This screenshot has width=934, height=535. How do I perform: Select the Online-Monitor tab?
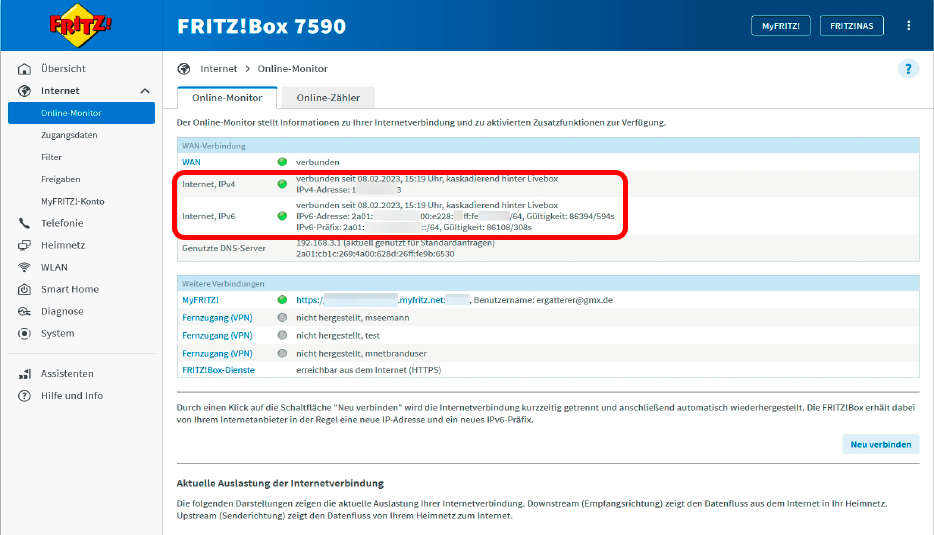click(x=227, y=98)
